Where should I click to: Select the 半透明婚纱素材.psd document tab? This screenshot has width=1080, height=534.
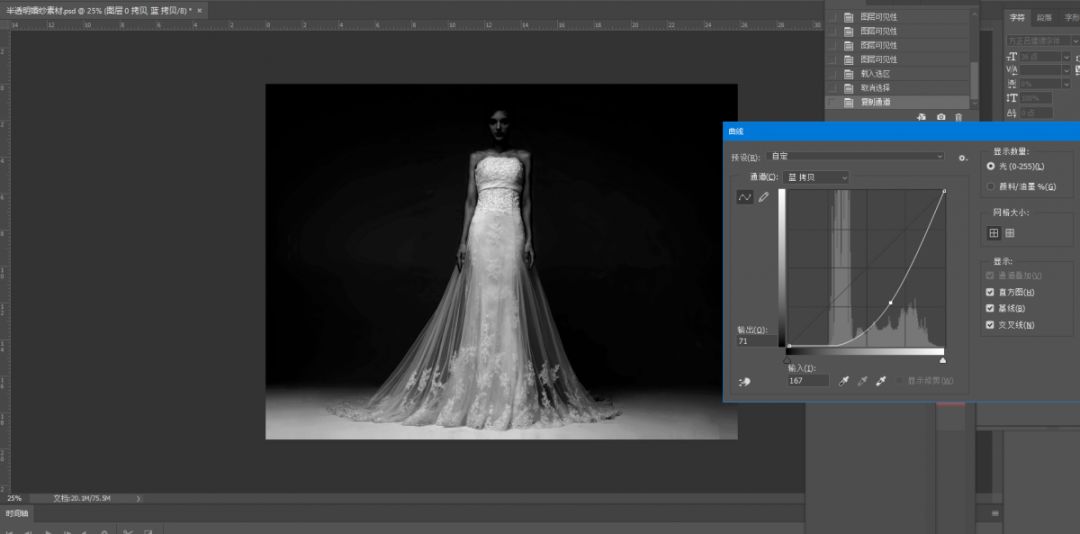(x=100, y=9)
